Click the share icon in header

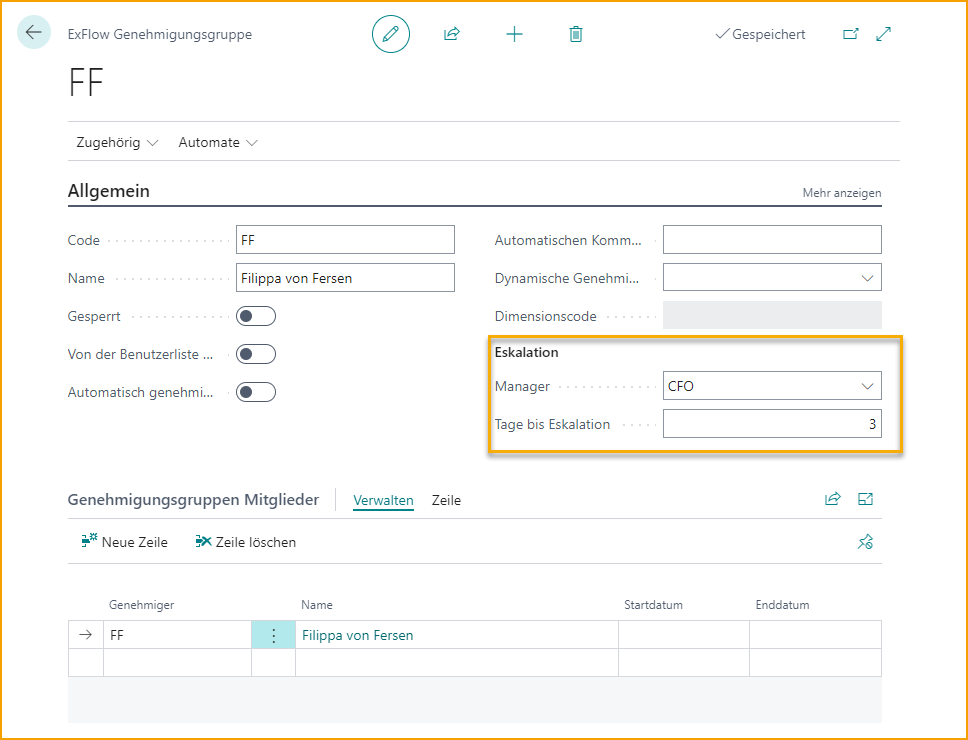pos(452,34)
